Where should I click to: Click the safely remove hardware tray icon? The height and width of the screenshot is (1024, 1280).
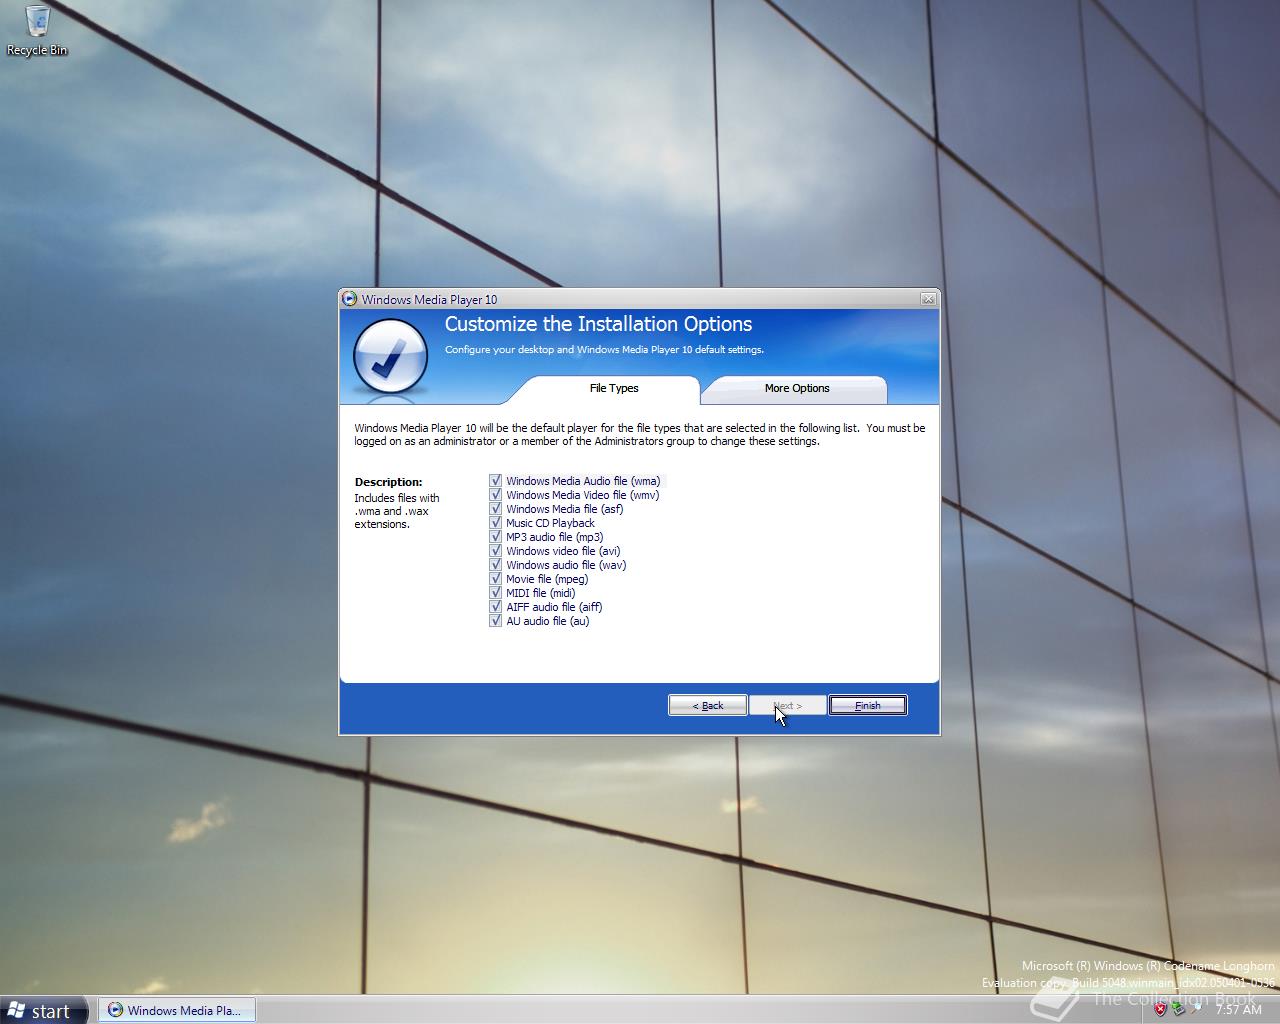pos(1178,1009)
